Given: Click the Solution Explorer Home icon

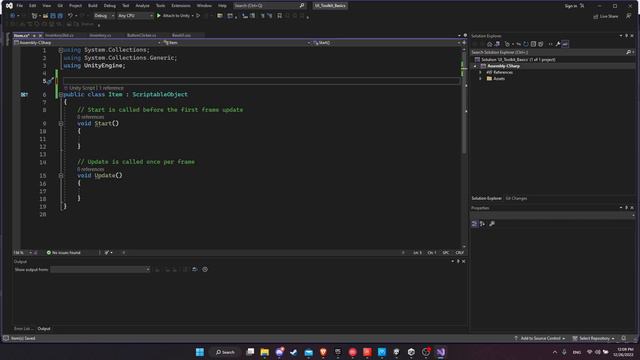Looking at the screenshot, I should pyautogui.click(x=490, y=44).
